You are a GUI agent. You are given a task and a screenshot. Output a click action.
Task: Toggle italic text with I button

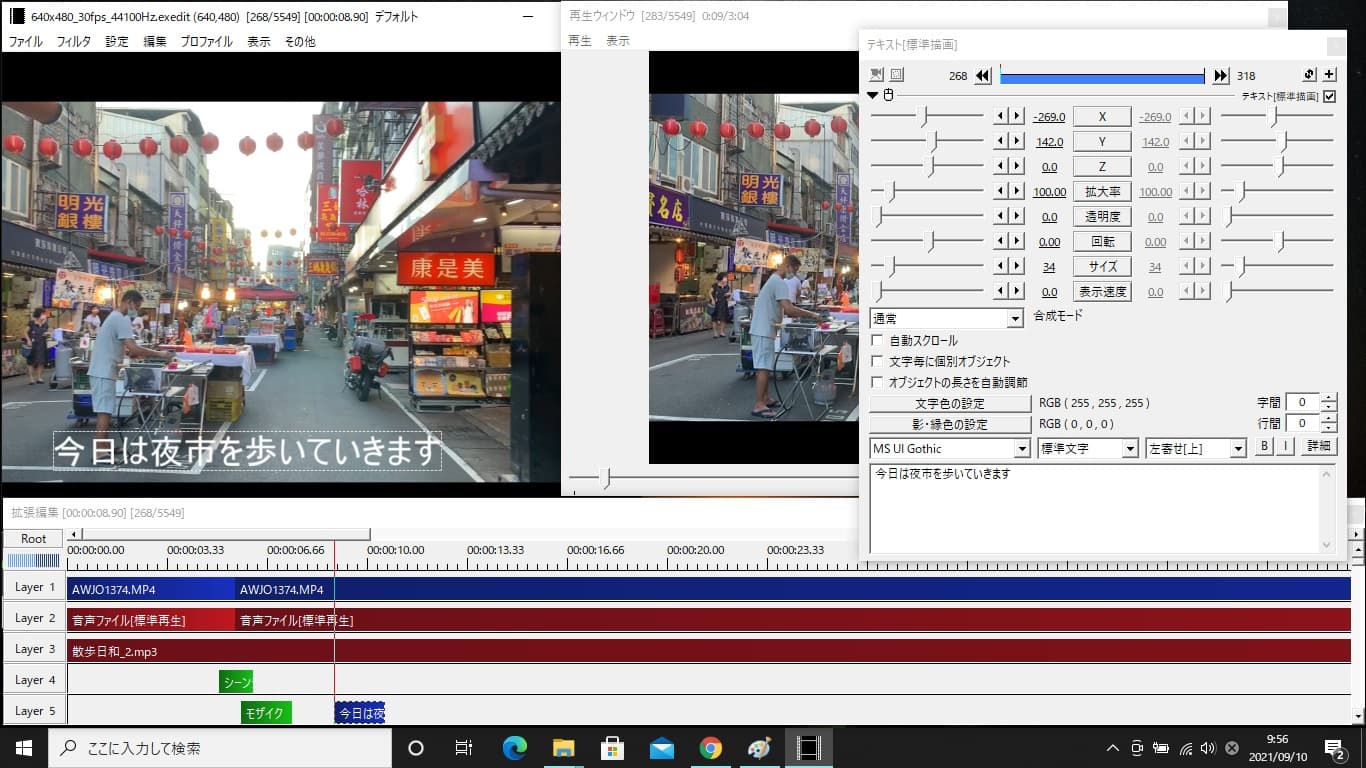[x=1286, y=447]
